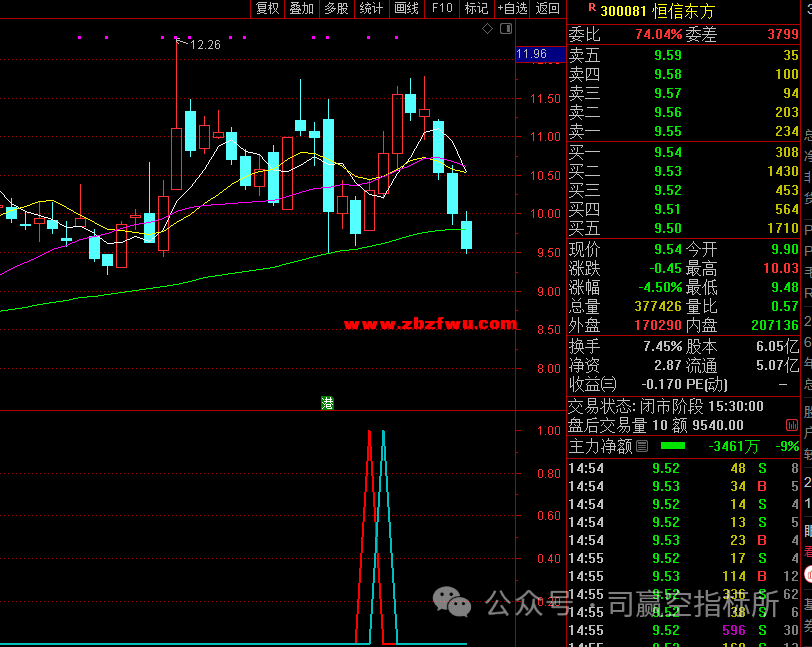The image size is (812, 647).
Task: Select the 画线 drawing tool
Action: (407, 8)
